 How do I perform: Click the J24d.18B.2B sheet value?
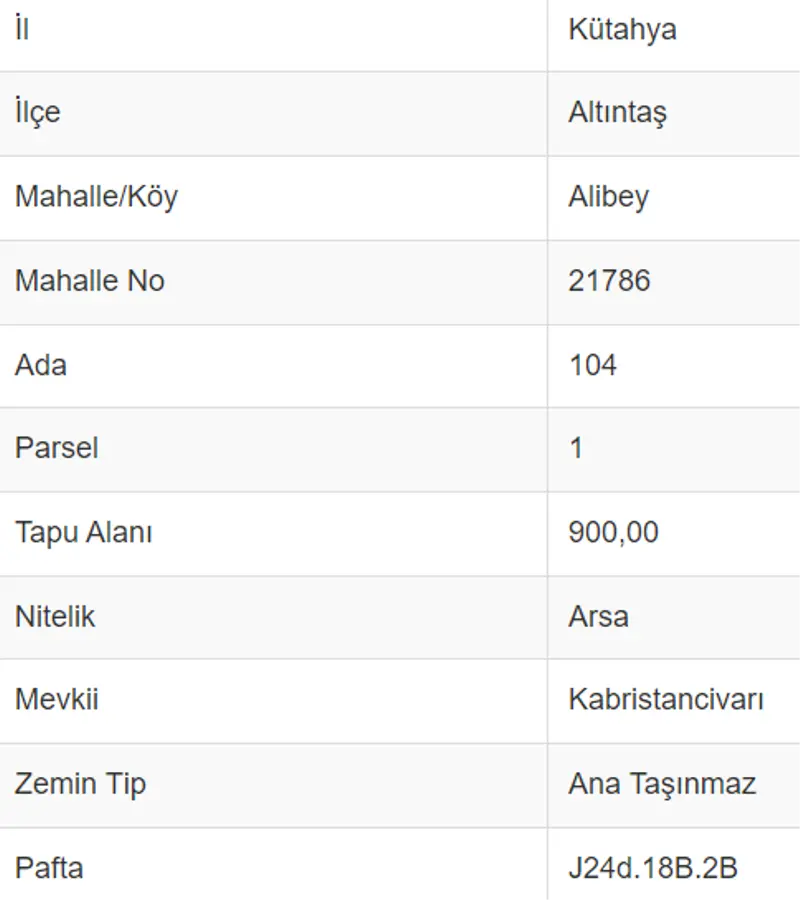[653, 867]
